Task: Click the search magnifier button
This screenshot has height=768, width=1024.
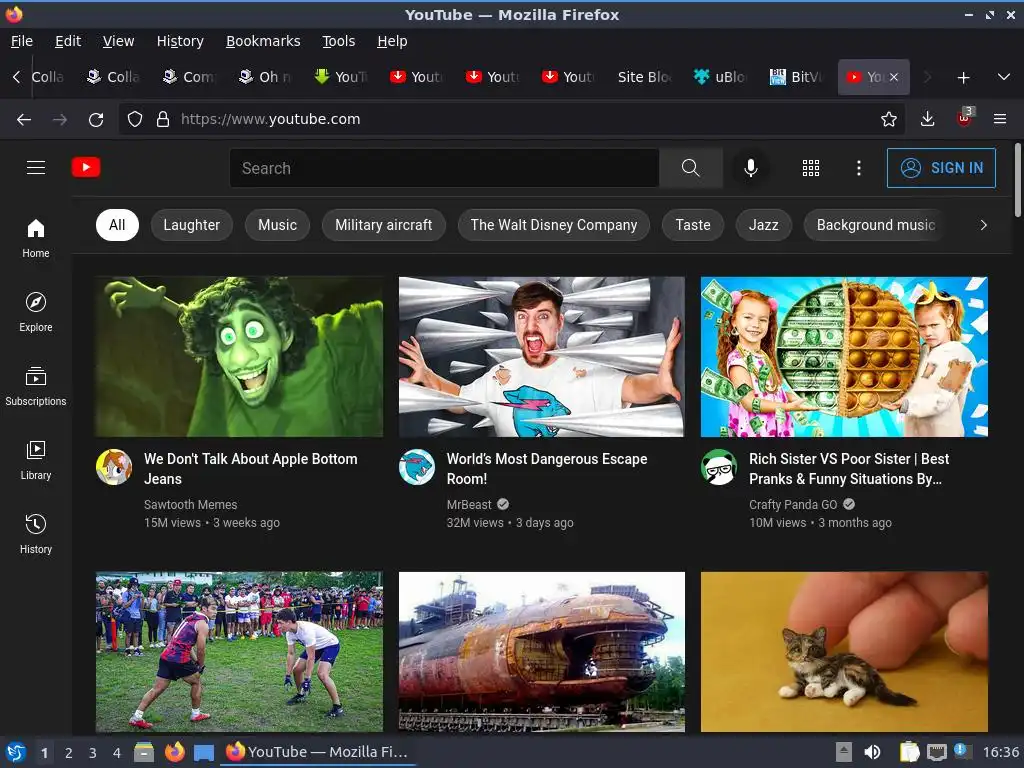Action: (691, 168)
